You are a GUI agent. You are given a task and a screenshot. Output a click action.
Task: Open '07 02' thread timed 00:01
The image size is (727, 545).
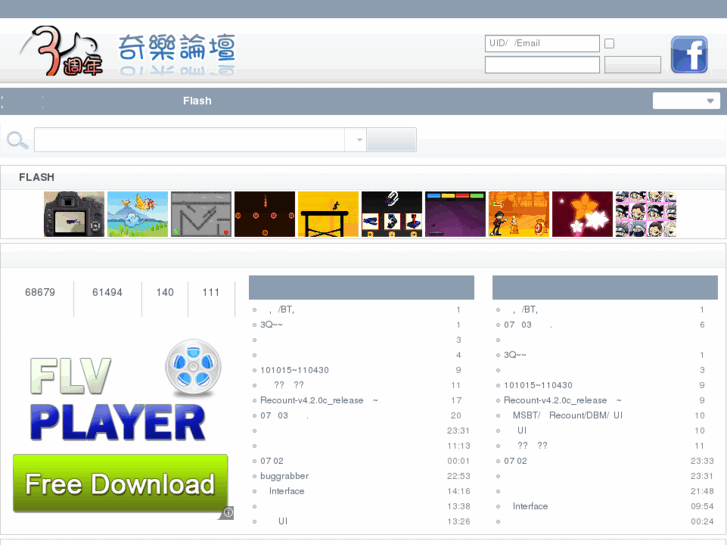pyautogui.click(x=272, y=461)
